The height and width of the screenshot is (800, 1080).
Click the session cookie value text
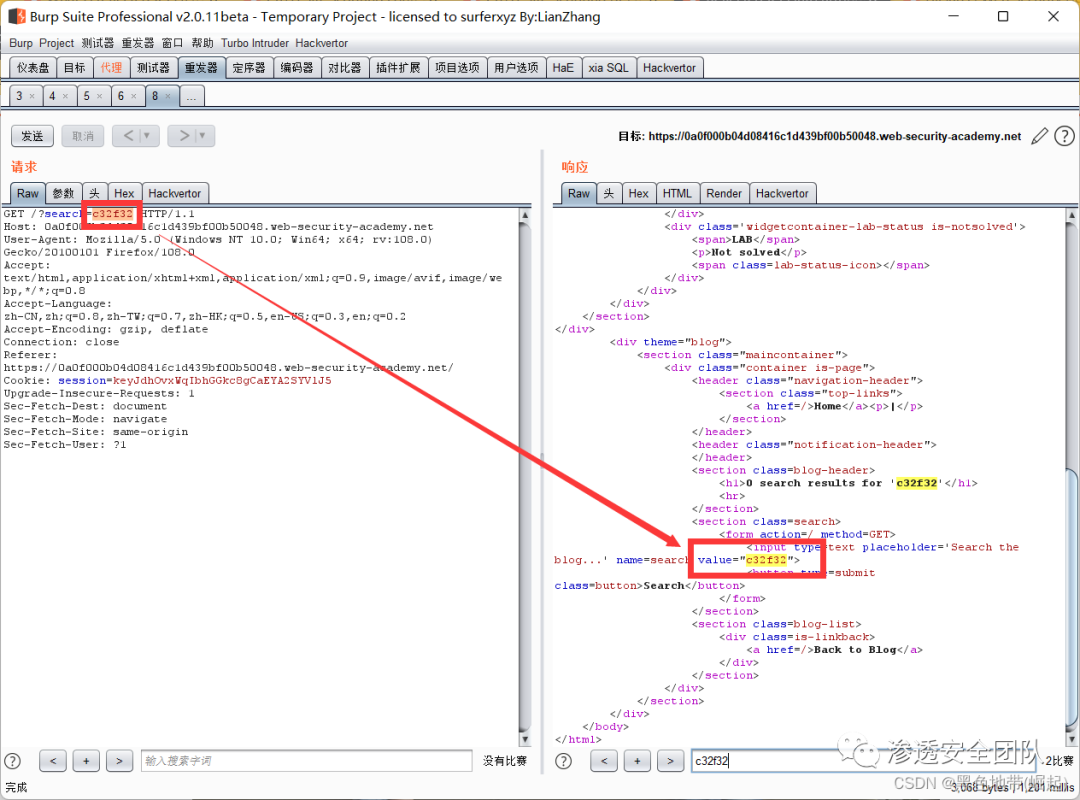222,380
